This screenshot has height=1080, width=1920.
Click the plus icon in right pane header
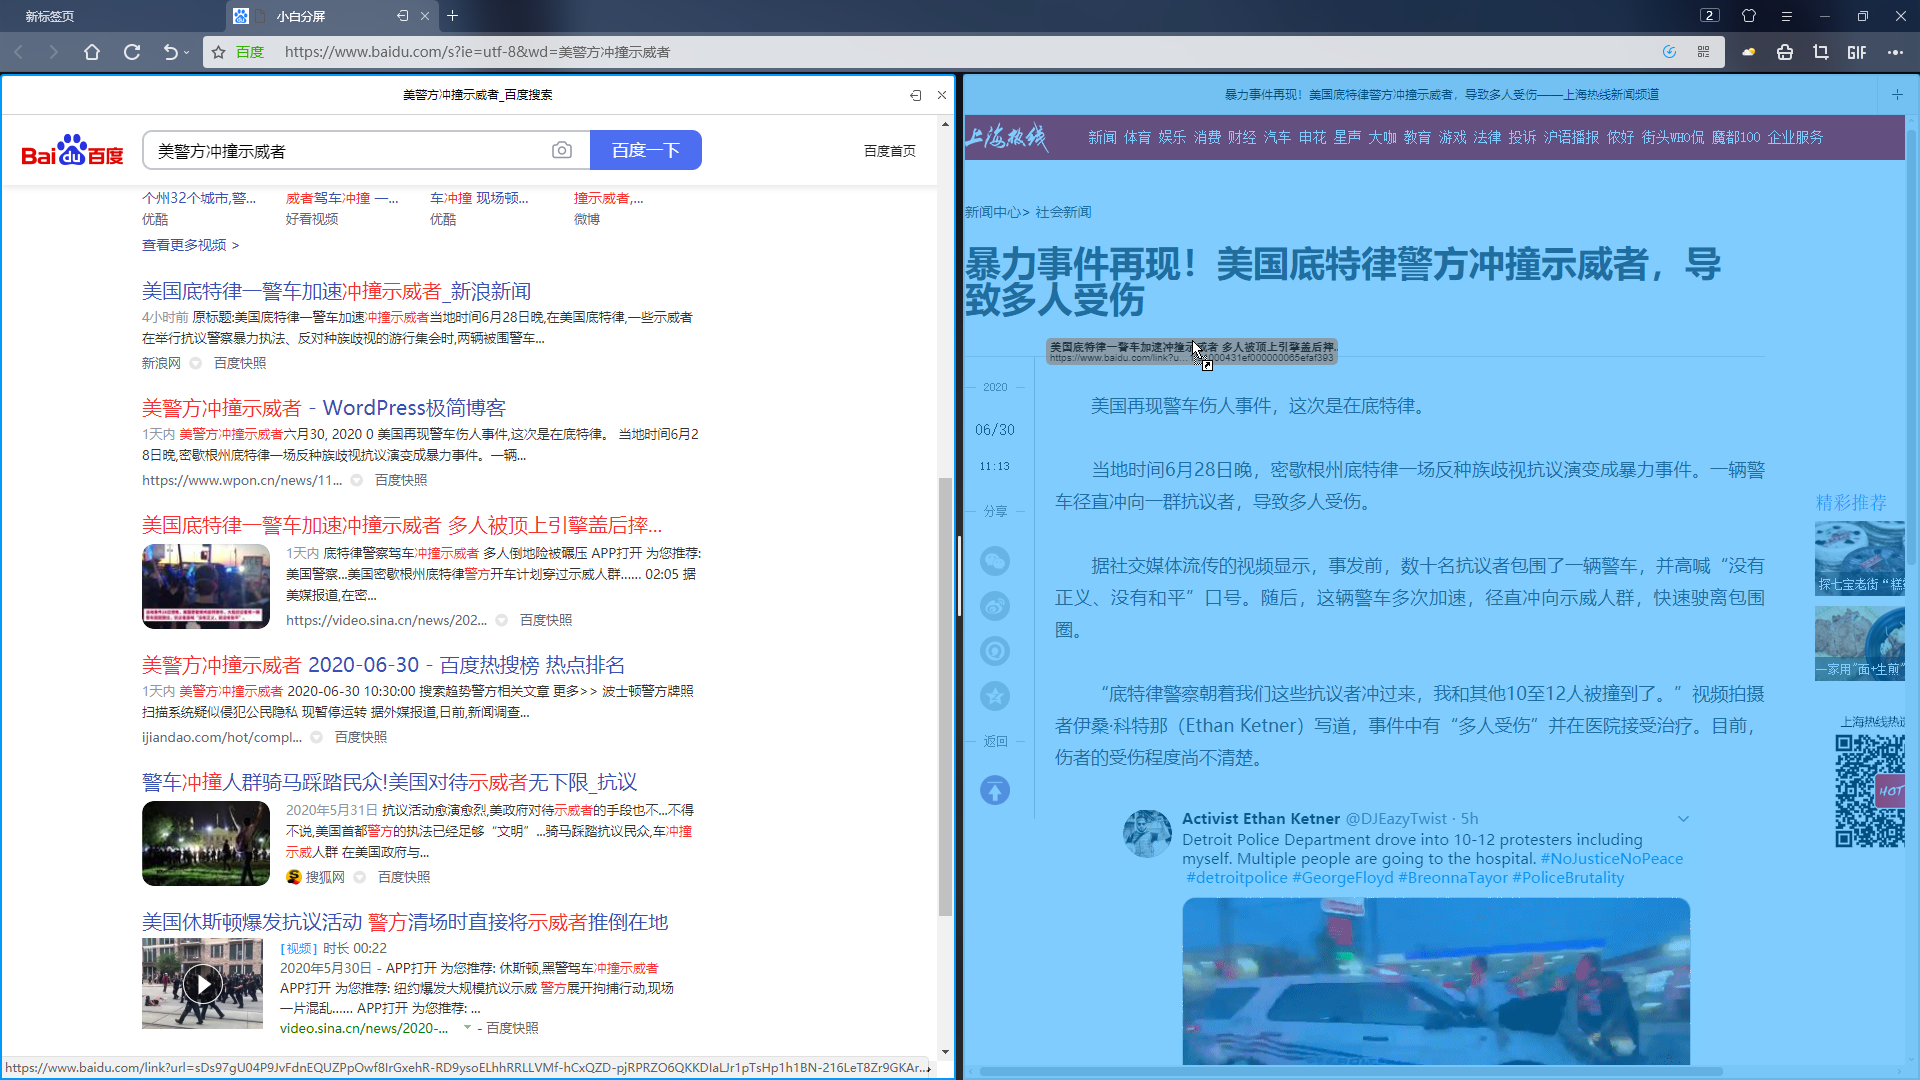coord(1897,95)
